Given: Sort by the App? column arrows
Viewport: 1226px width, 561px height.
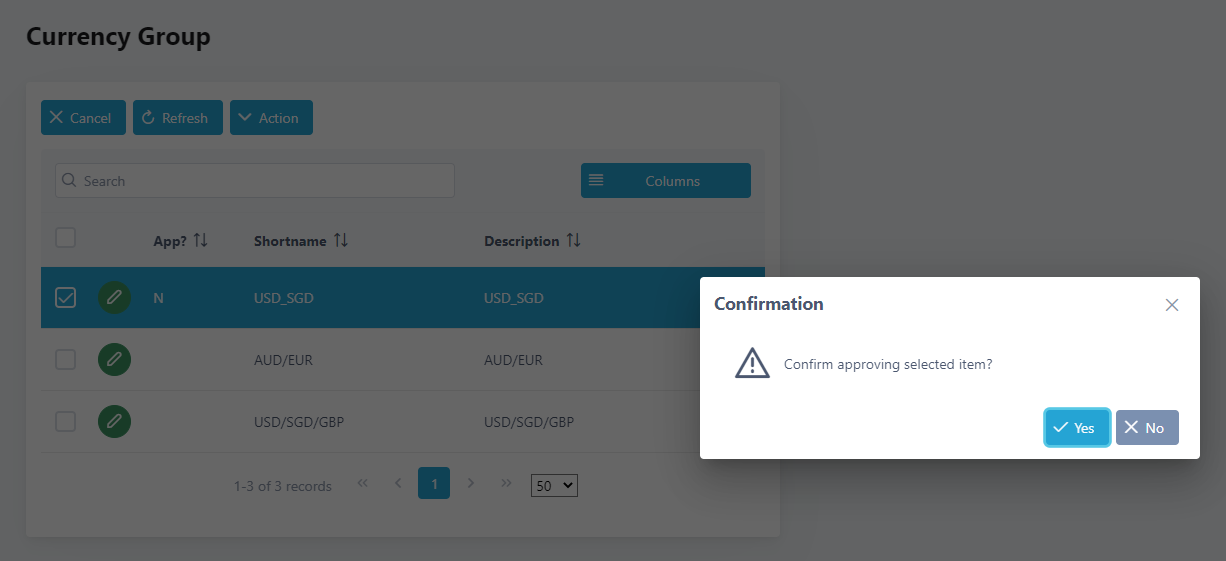Looking at the screenshot, I should tap(201, 241).
